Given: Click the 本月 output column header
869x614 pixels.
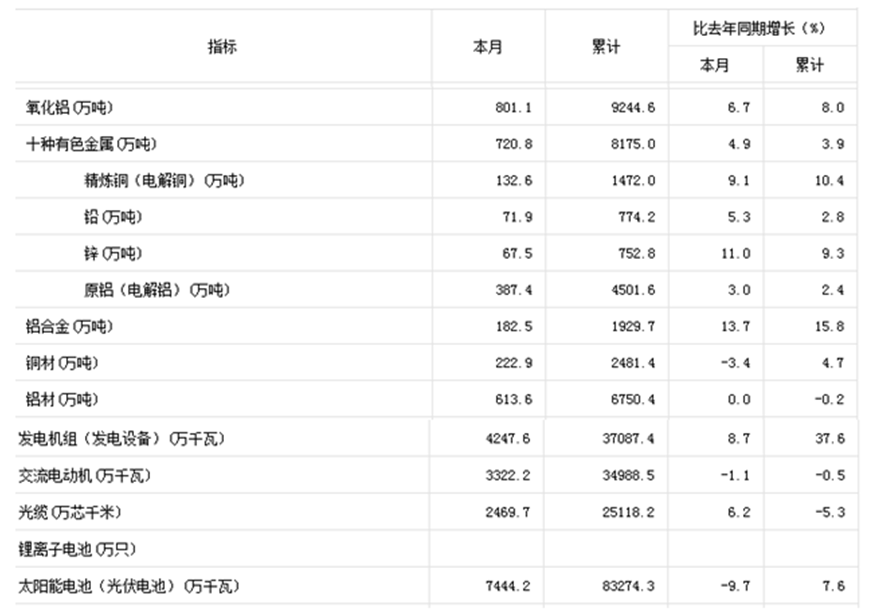Looking at the screenshot, I should pos(488,47).
